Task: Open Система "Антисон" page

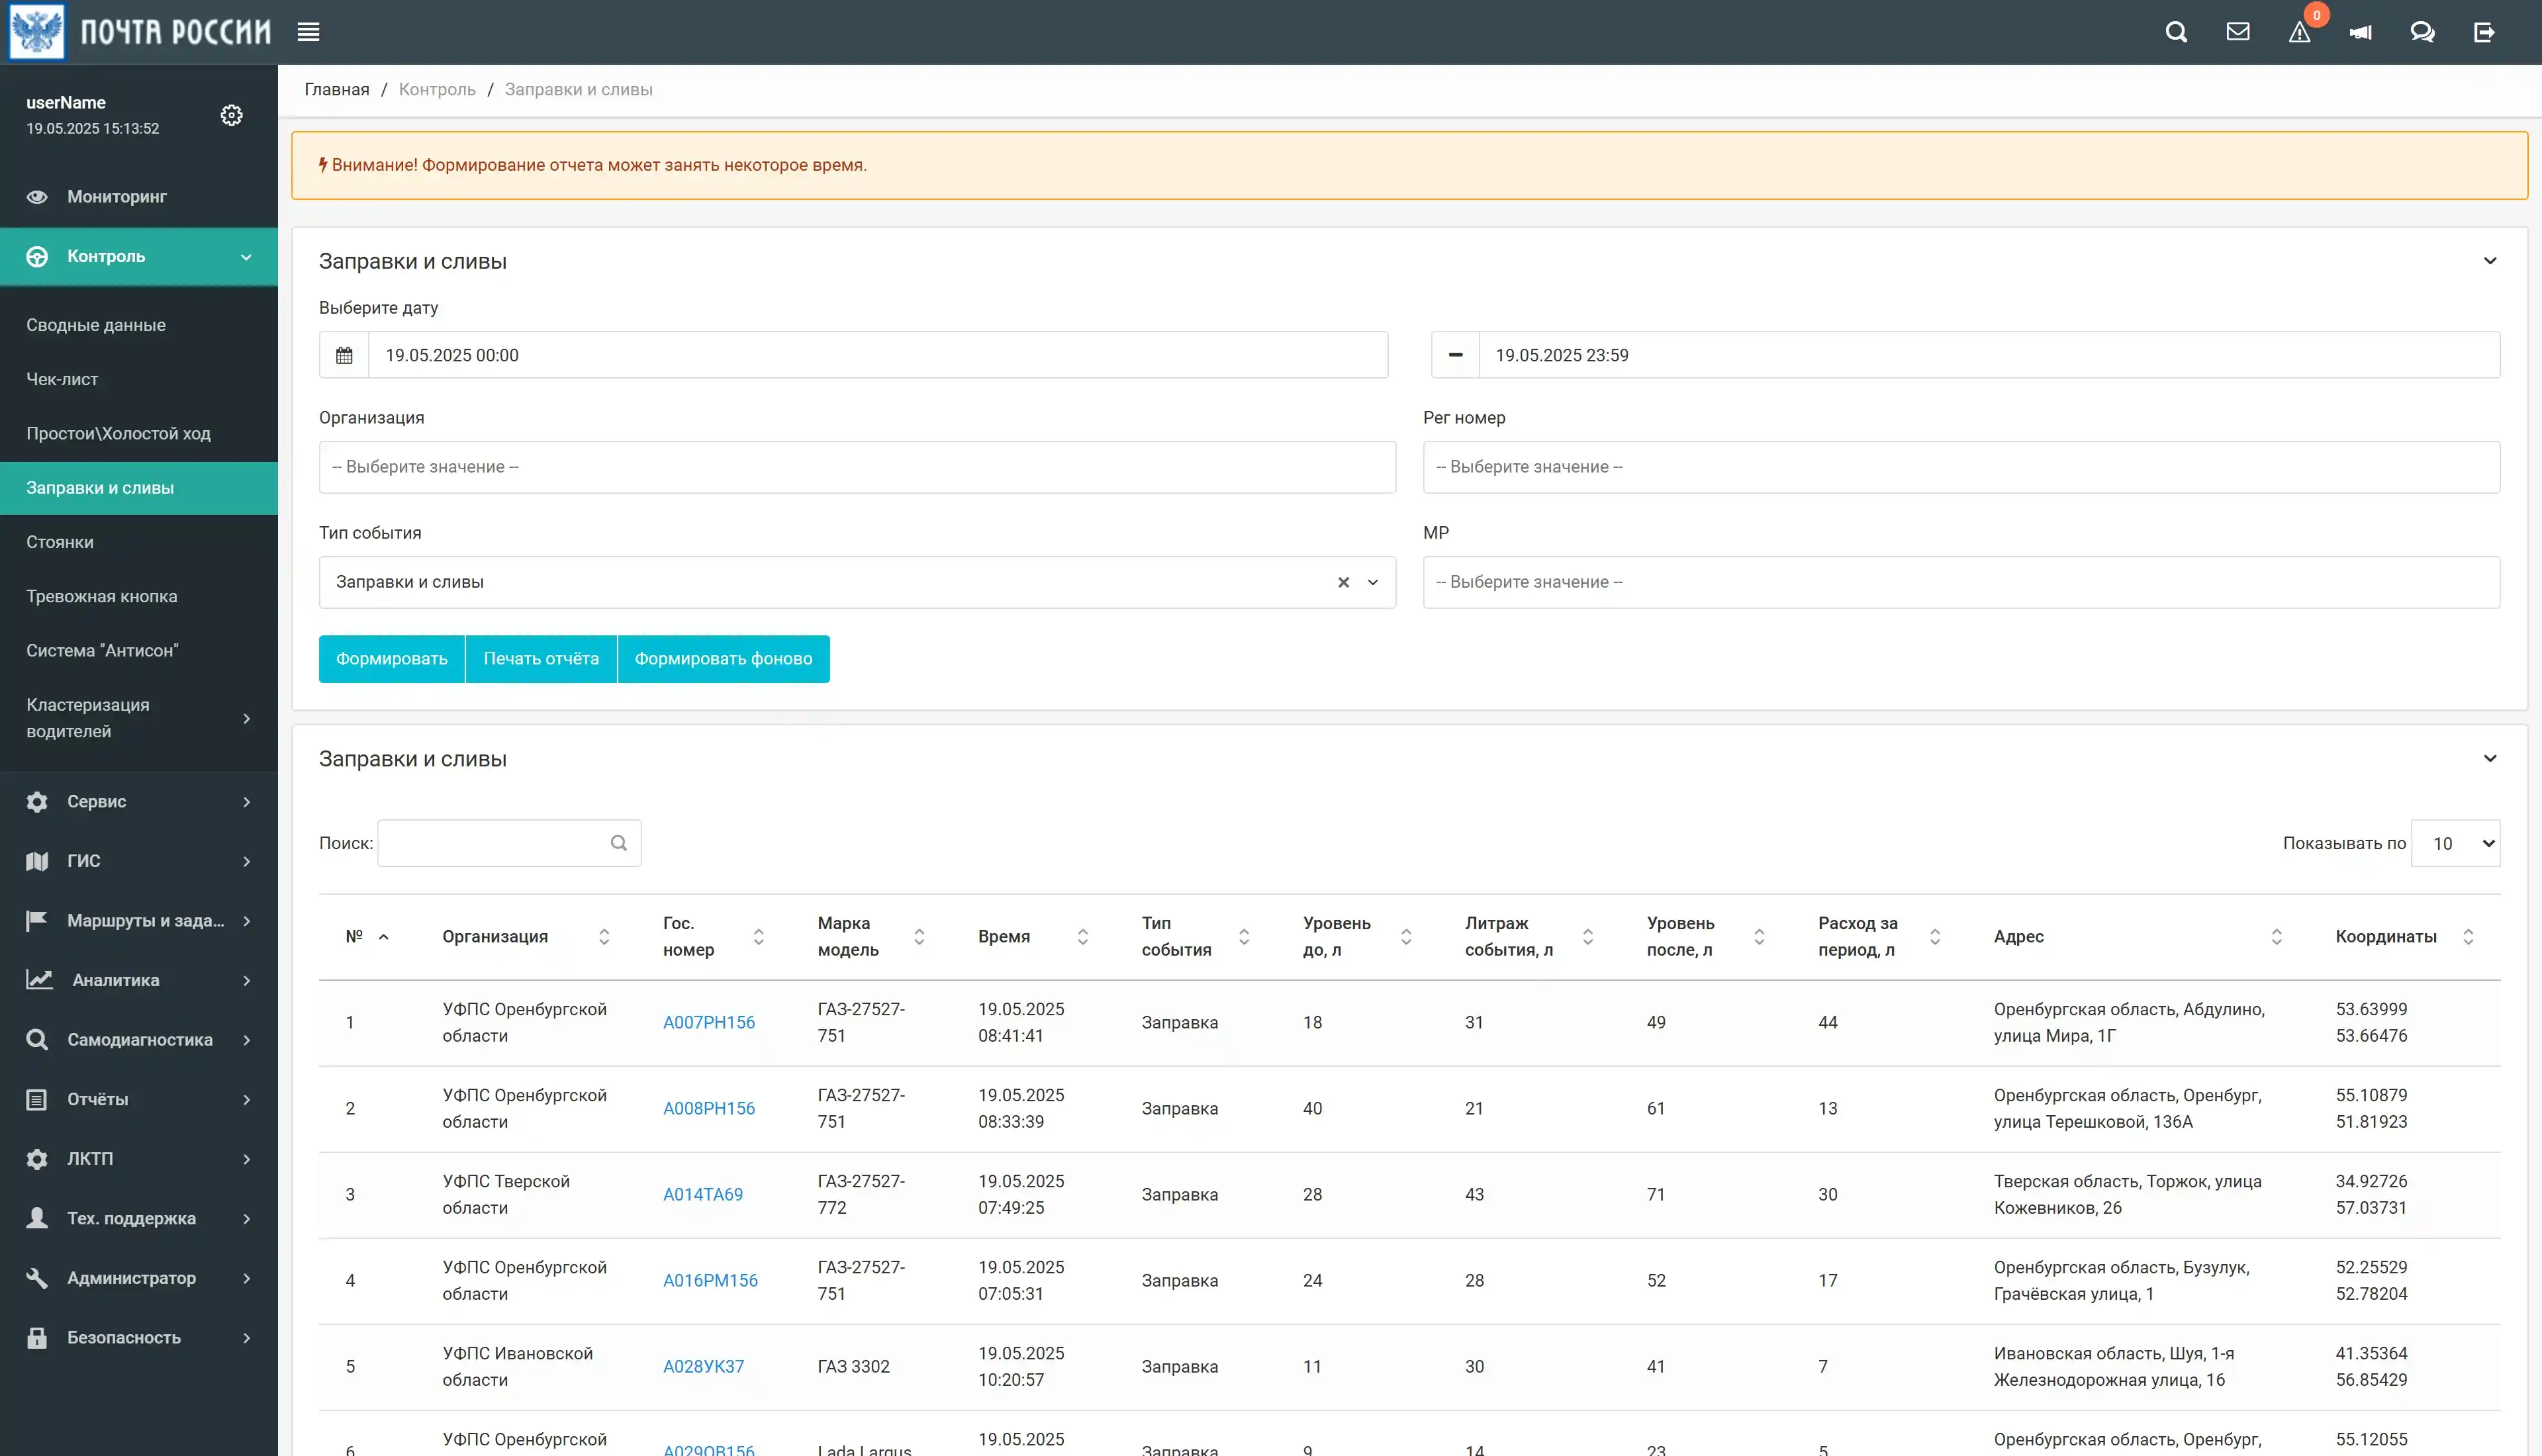Action: pos(102,650)
